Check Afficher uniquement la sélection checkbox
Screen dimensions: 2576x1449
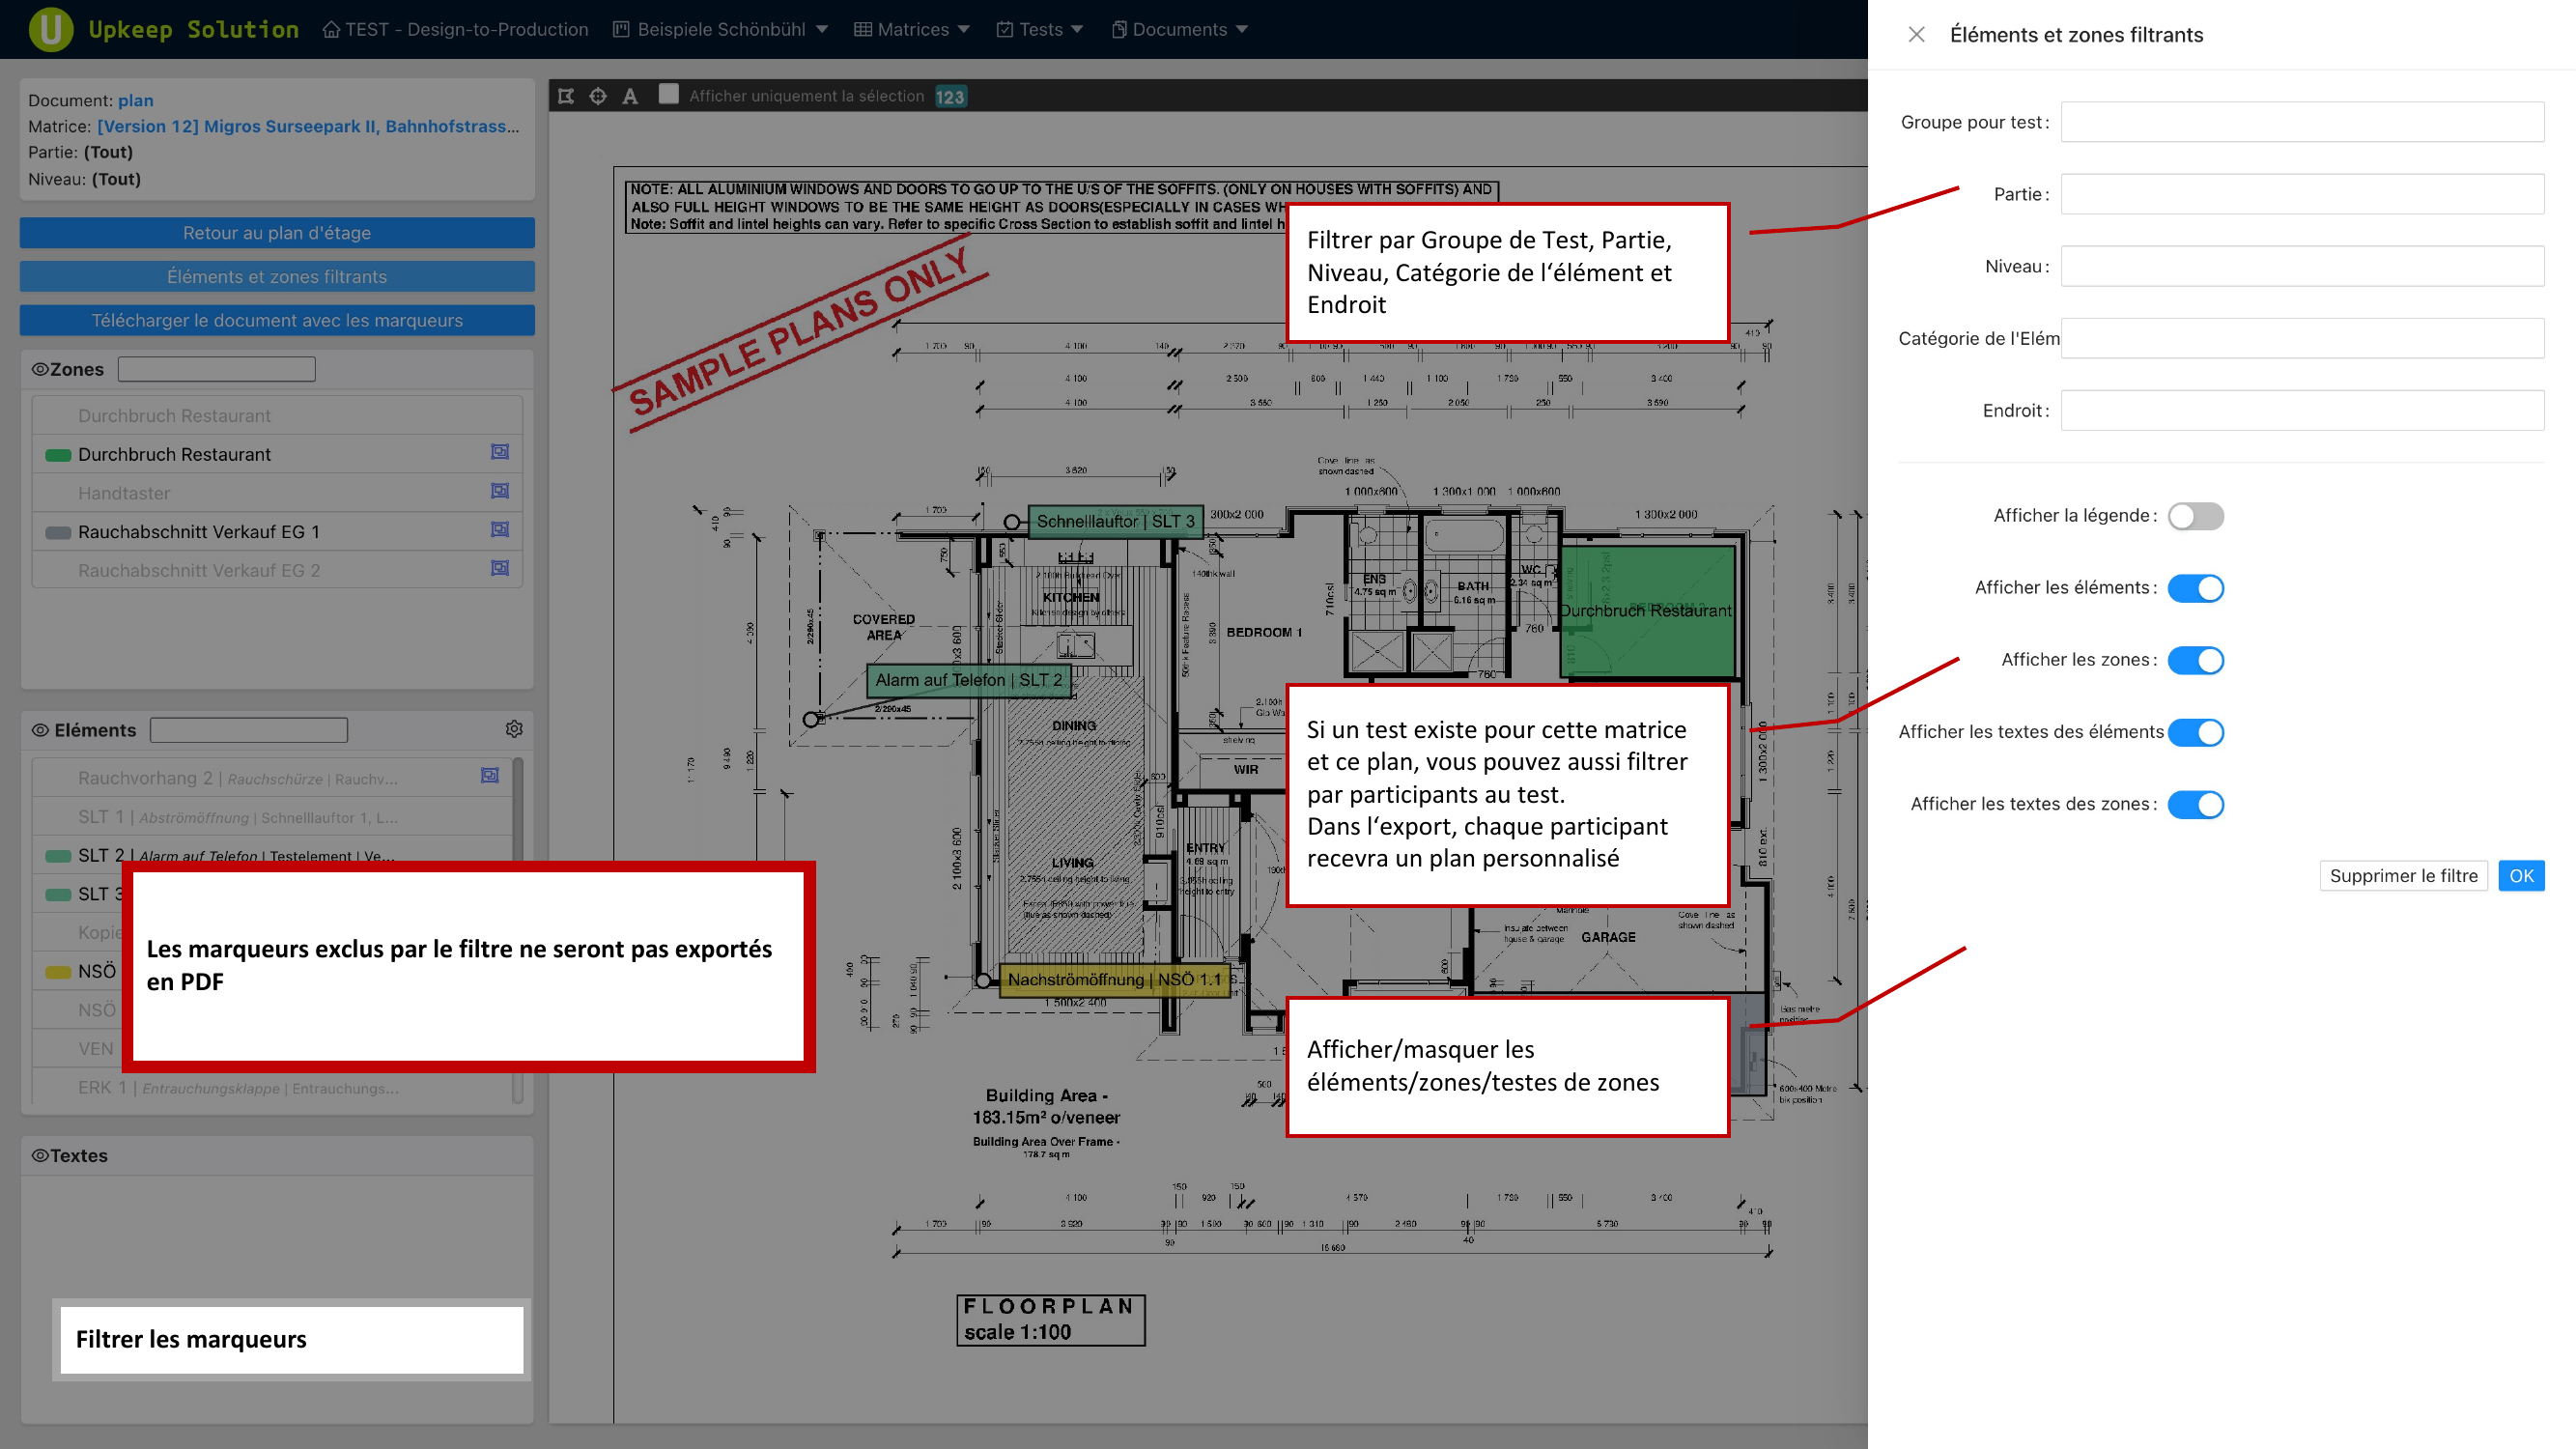pyautogui.click(x=669, y=95)
